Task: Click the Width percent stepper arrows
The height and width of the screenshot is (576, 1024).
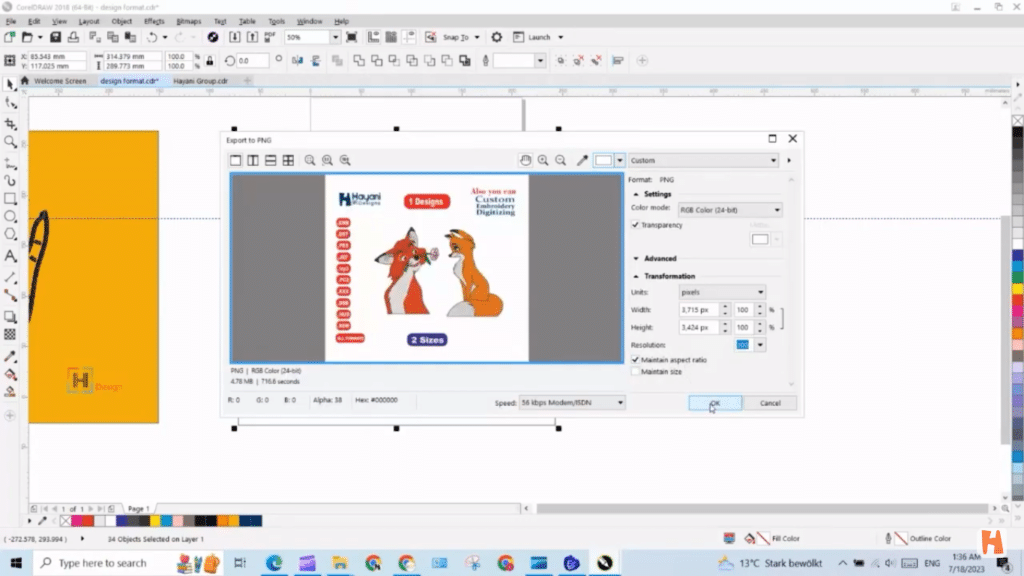Action: (x=760, y=310)
